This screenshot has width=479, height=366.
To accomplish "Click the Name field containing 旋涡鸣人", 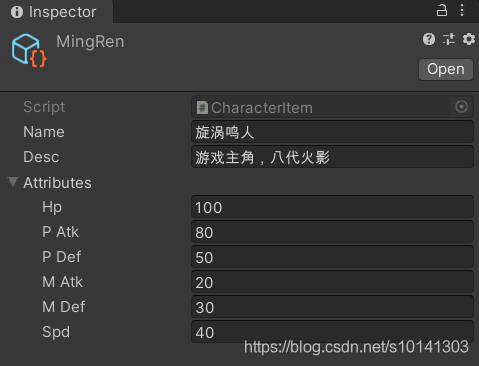I will pyautogui.click(x=332, y=132).
